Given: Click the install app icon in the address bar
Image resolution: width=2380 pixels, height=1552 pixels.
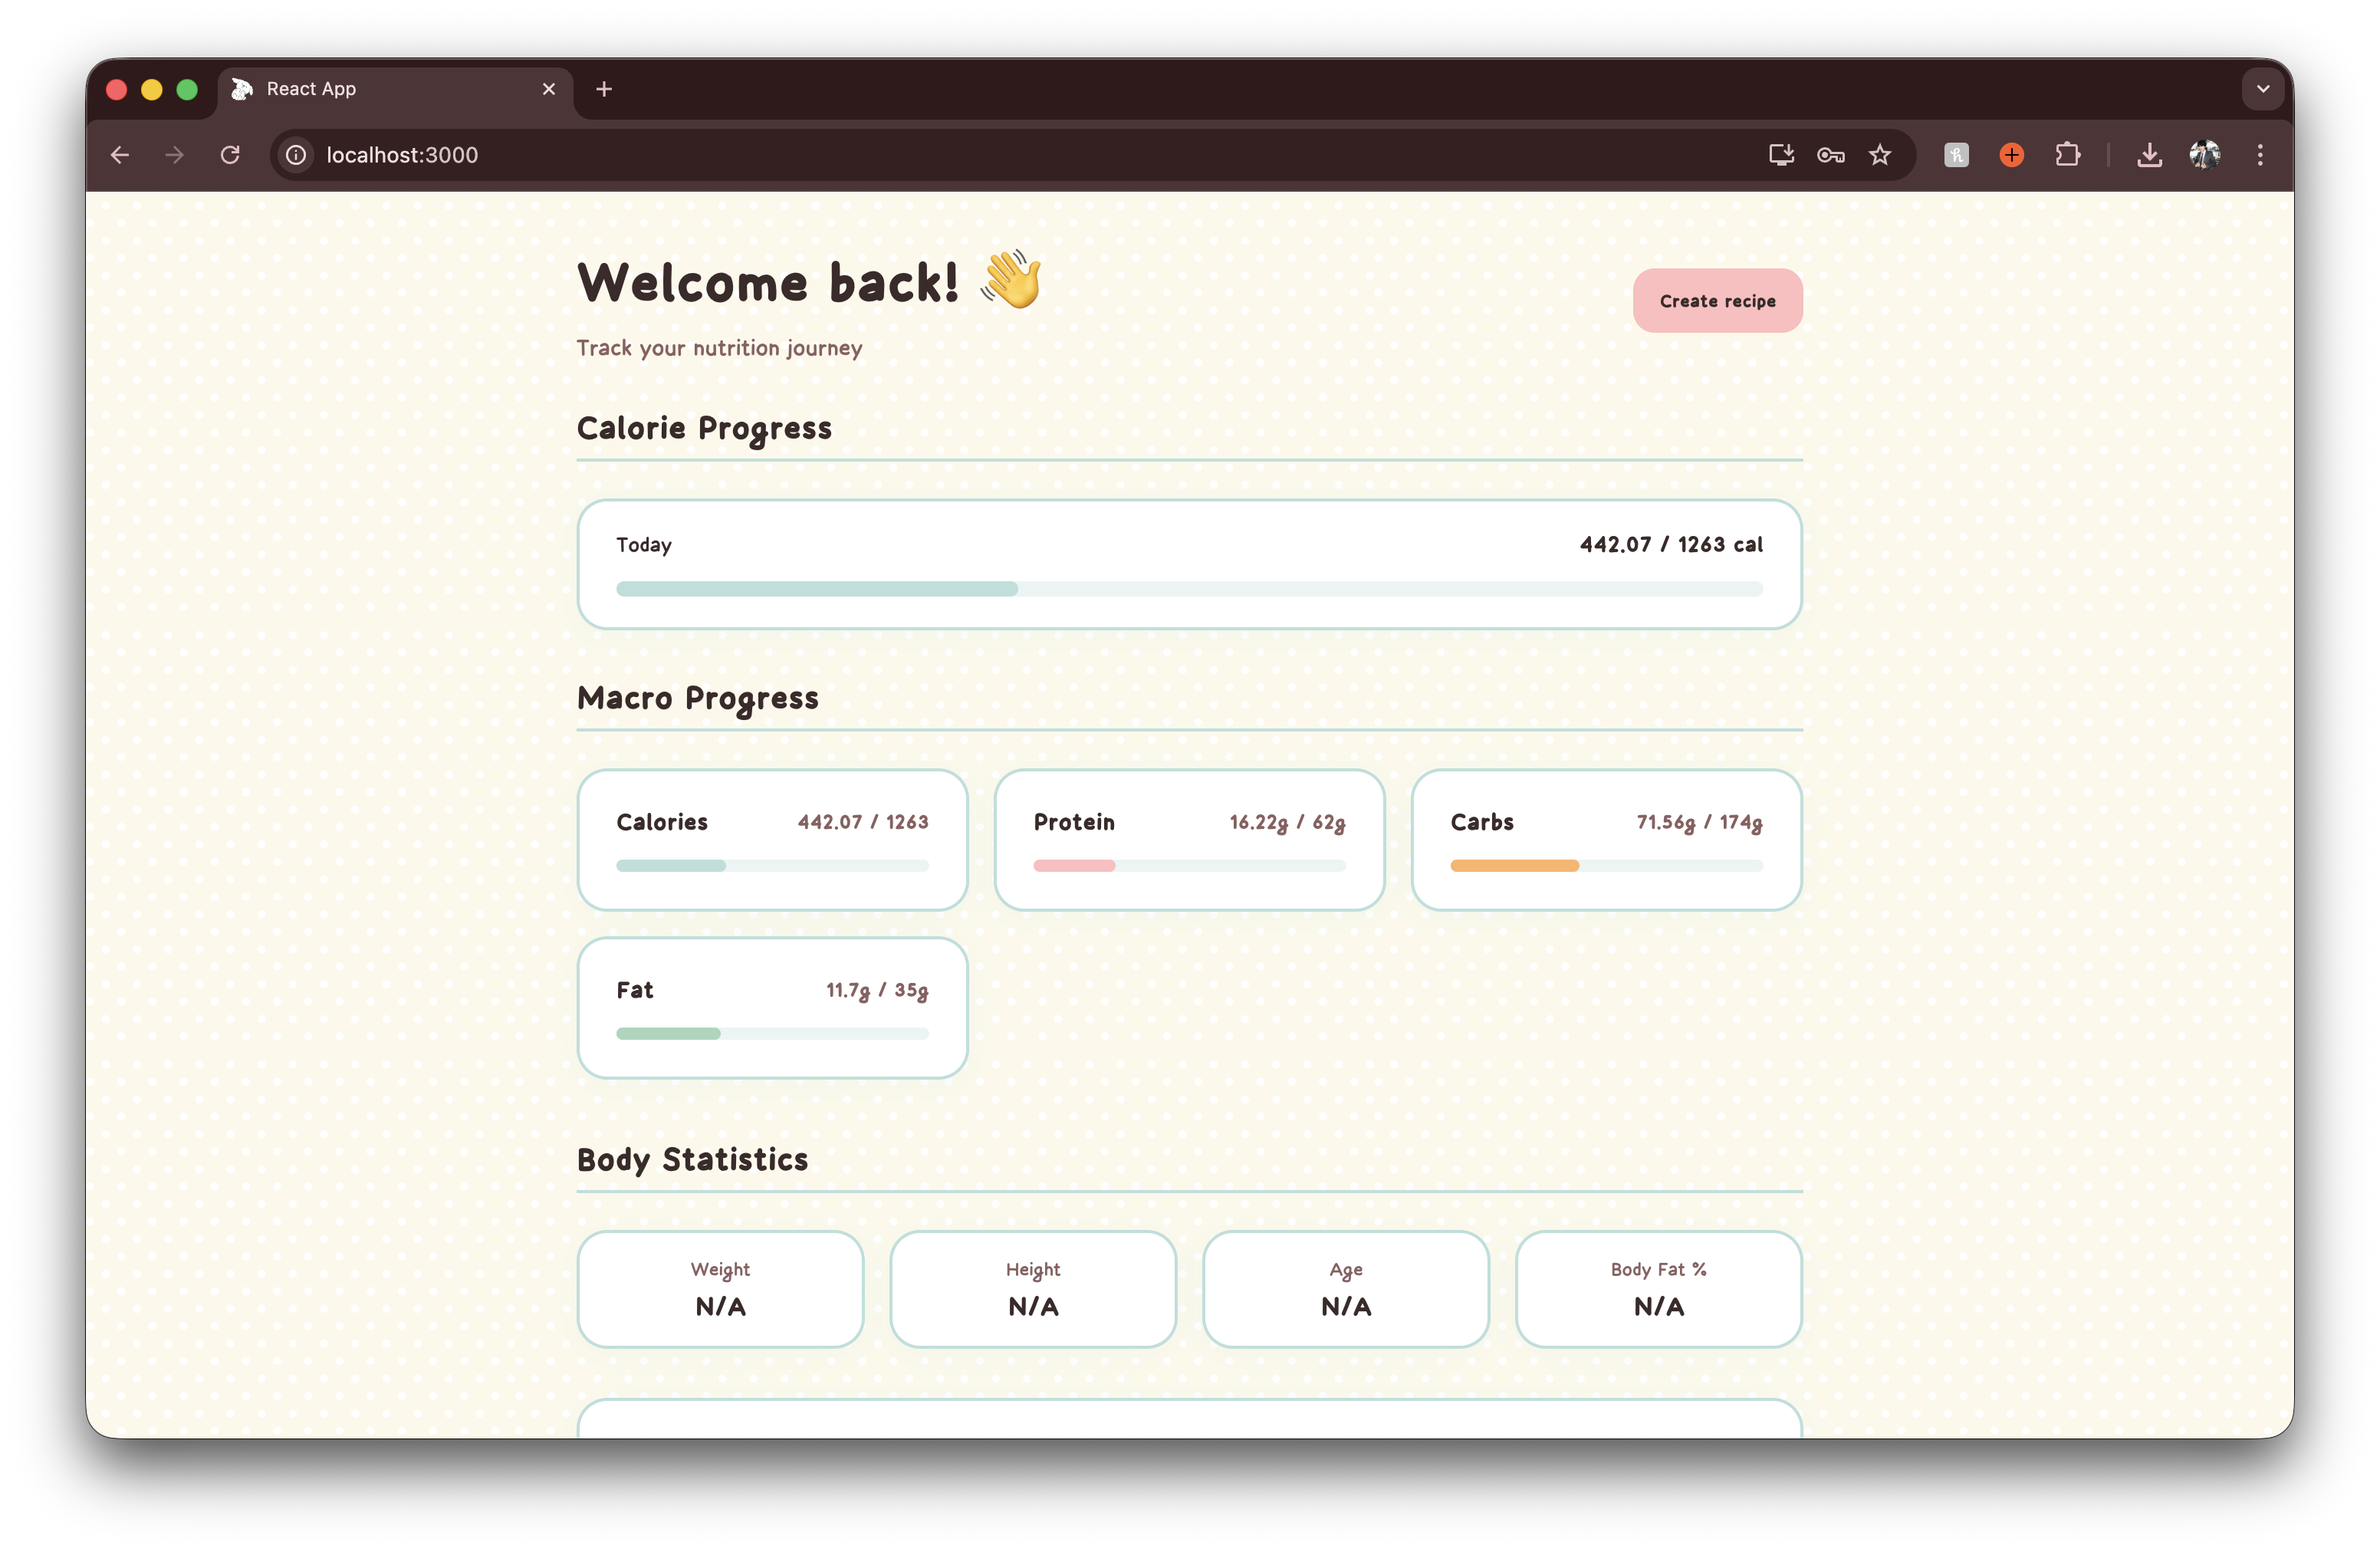Looking at the screenshot, I should (1781, 155).
